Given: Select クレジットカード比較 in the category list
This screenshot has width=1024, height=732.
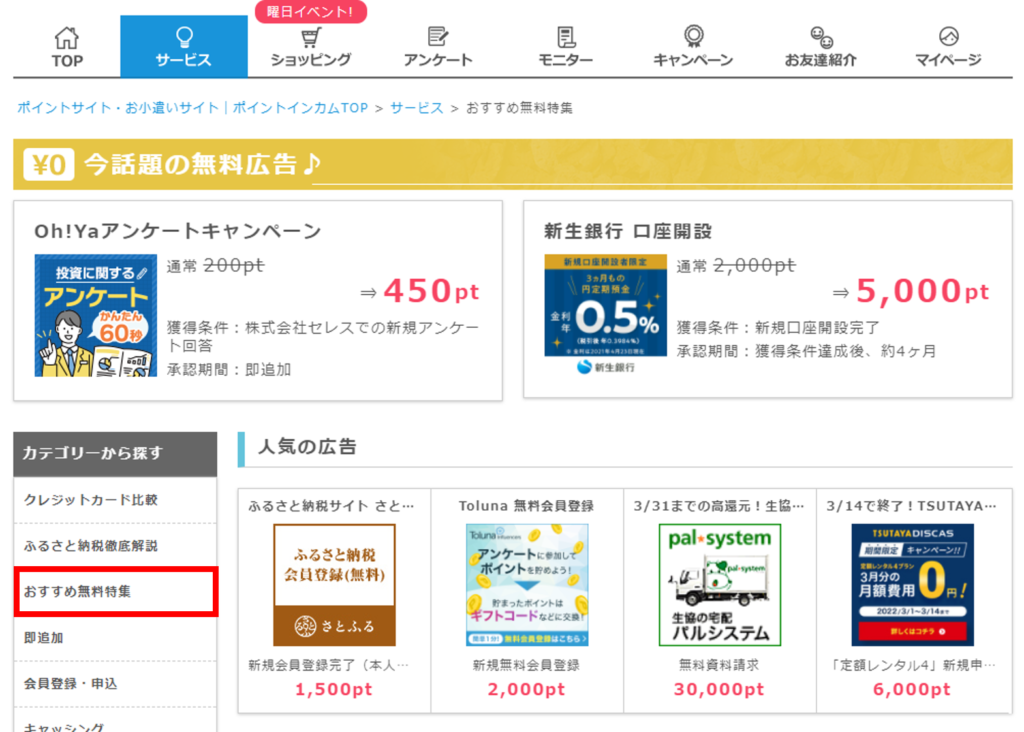Looking at the screenshot, I should (115, 500).
